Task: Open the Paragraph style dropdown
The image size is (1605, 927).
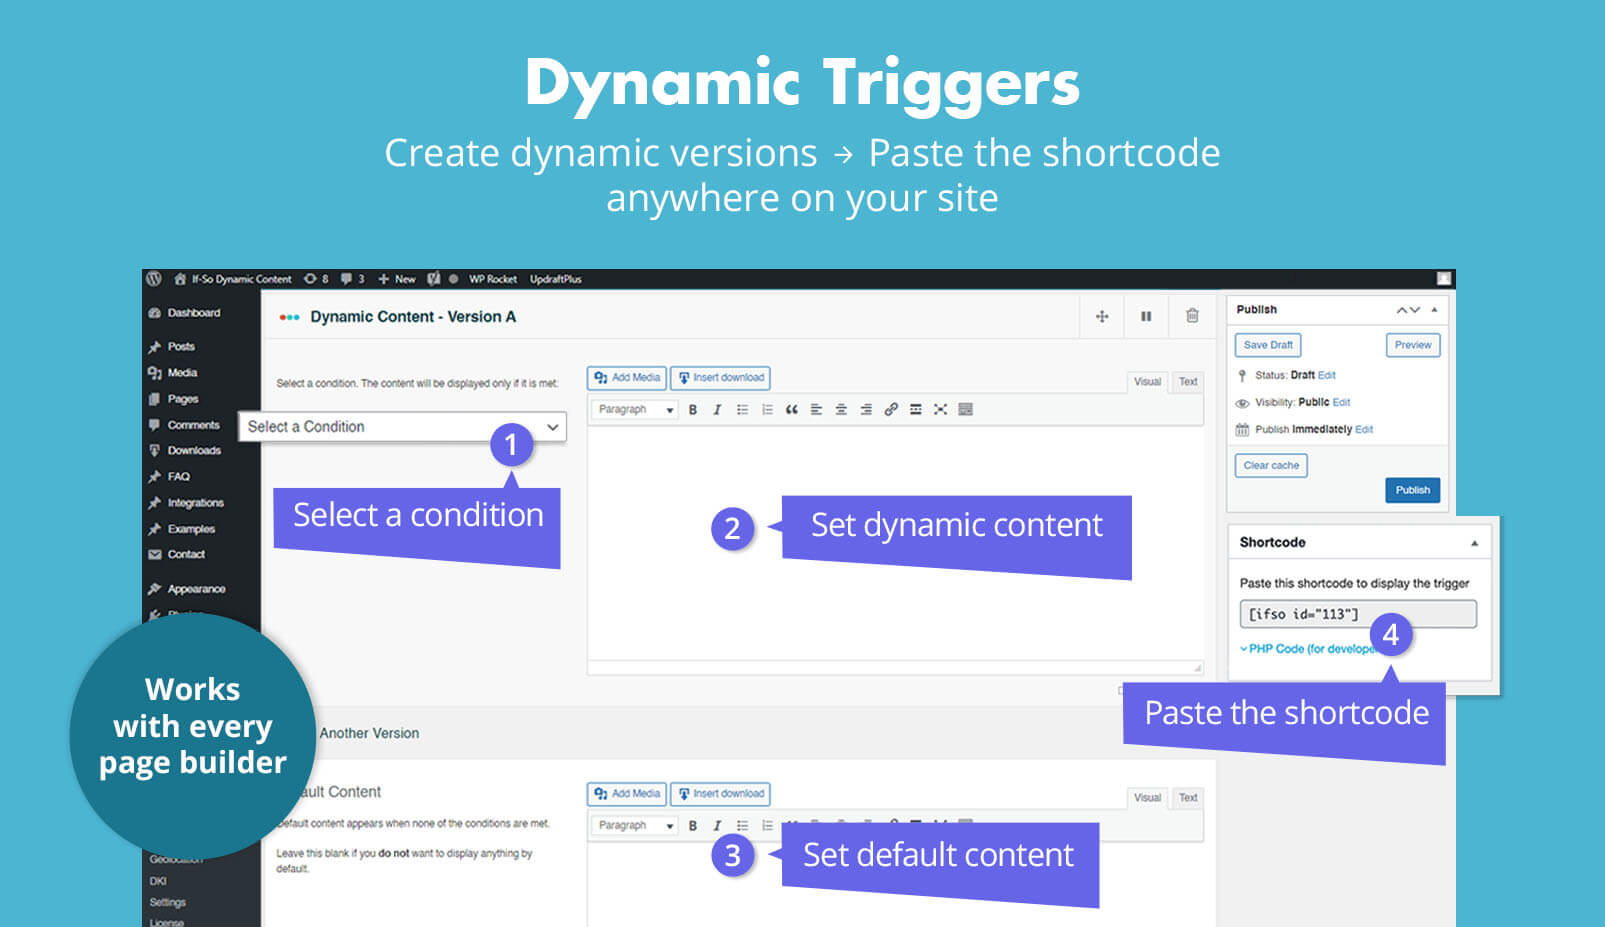Action: pyautogui.click(x=633, y=409)
